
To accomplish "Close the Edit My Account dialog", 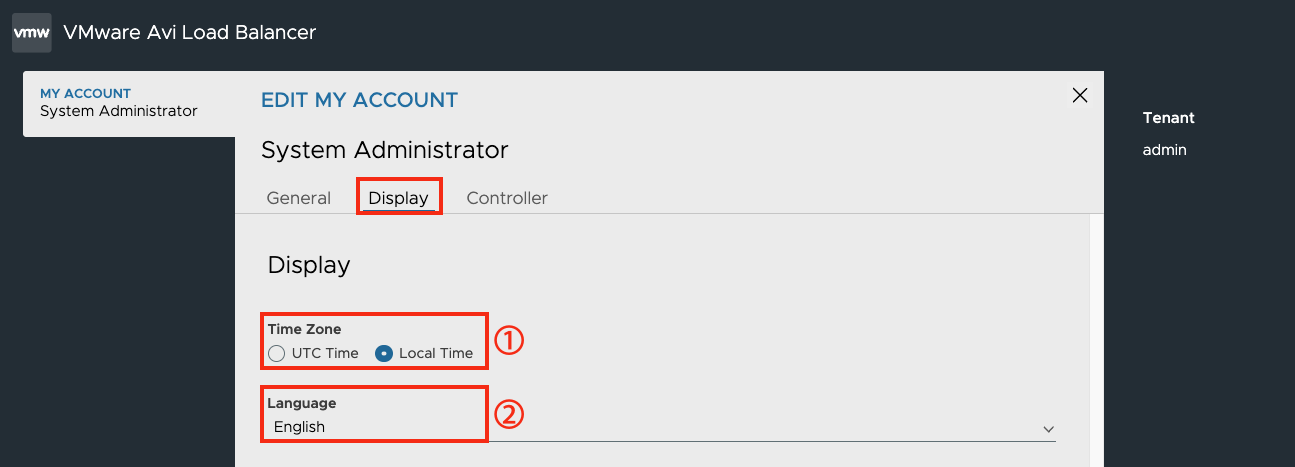I will coord(1080,96).
